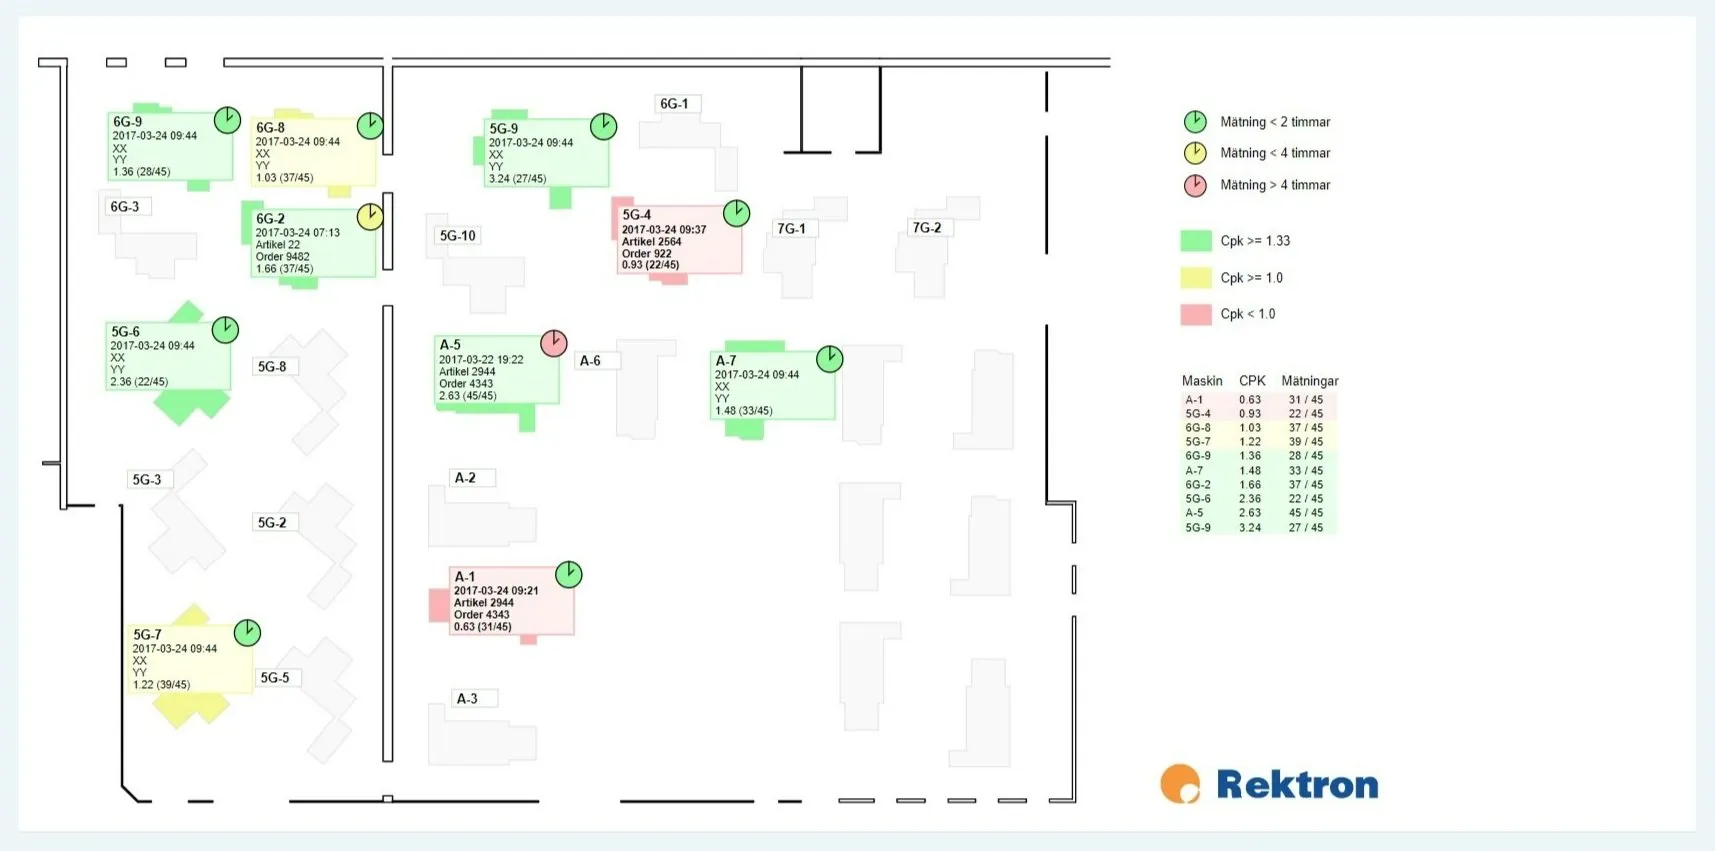Image resolution: width=1715 pixels, height=851 pixels.
Task: Click the green Cpk >= 1.33 legend swatch
Action: click(x=1196, y=241)
